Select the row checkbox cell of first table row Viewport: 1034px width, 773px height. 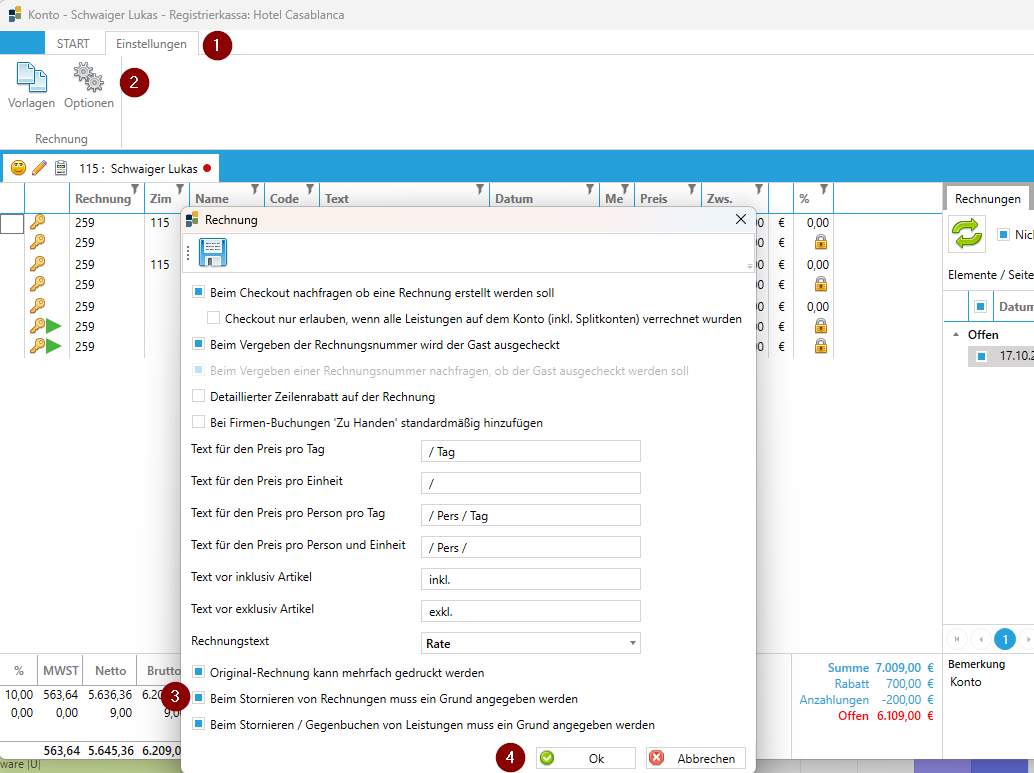click(x=12, y=224)
